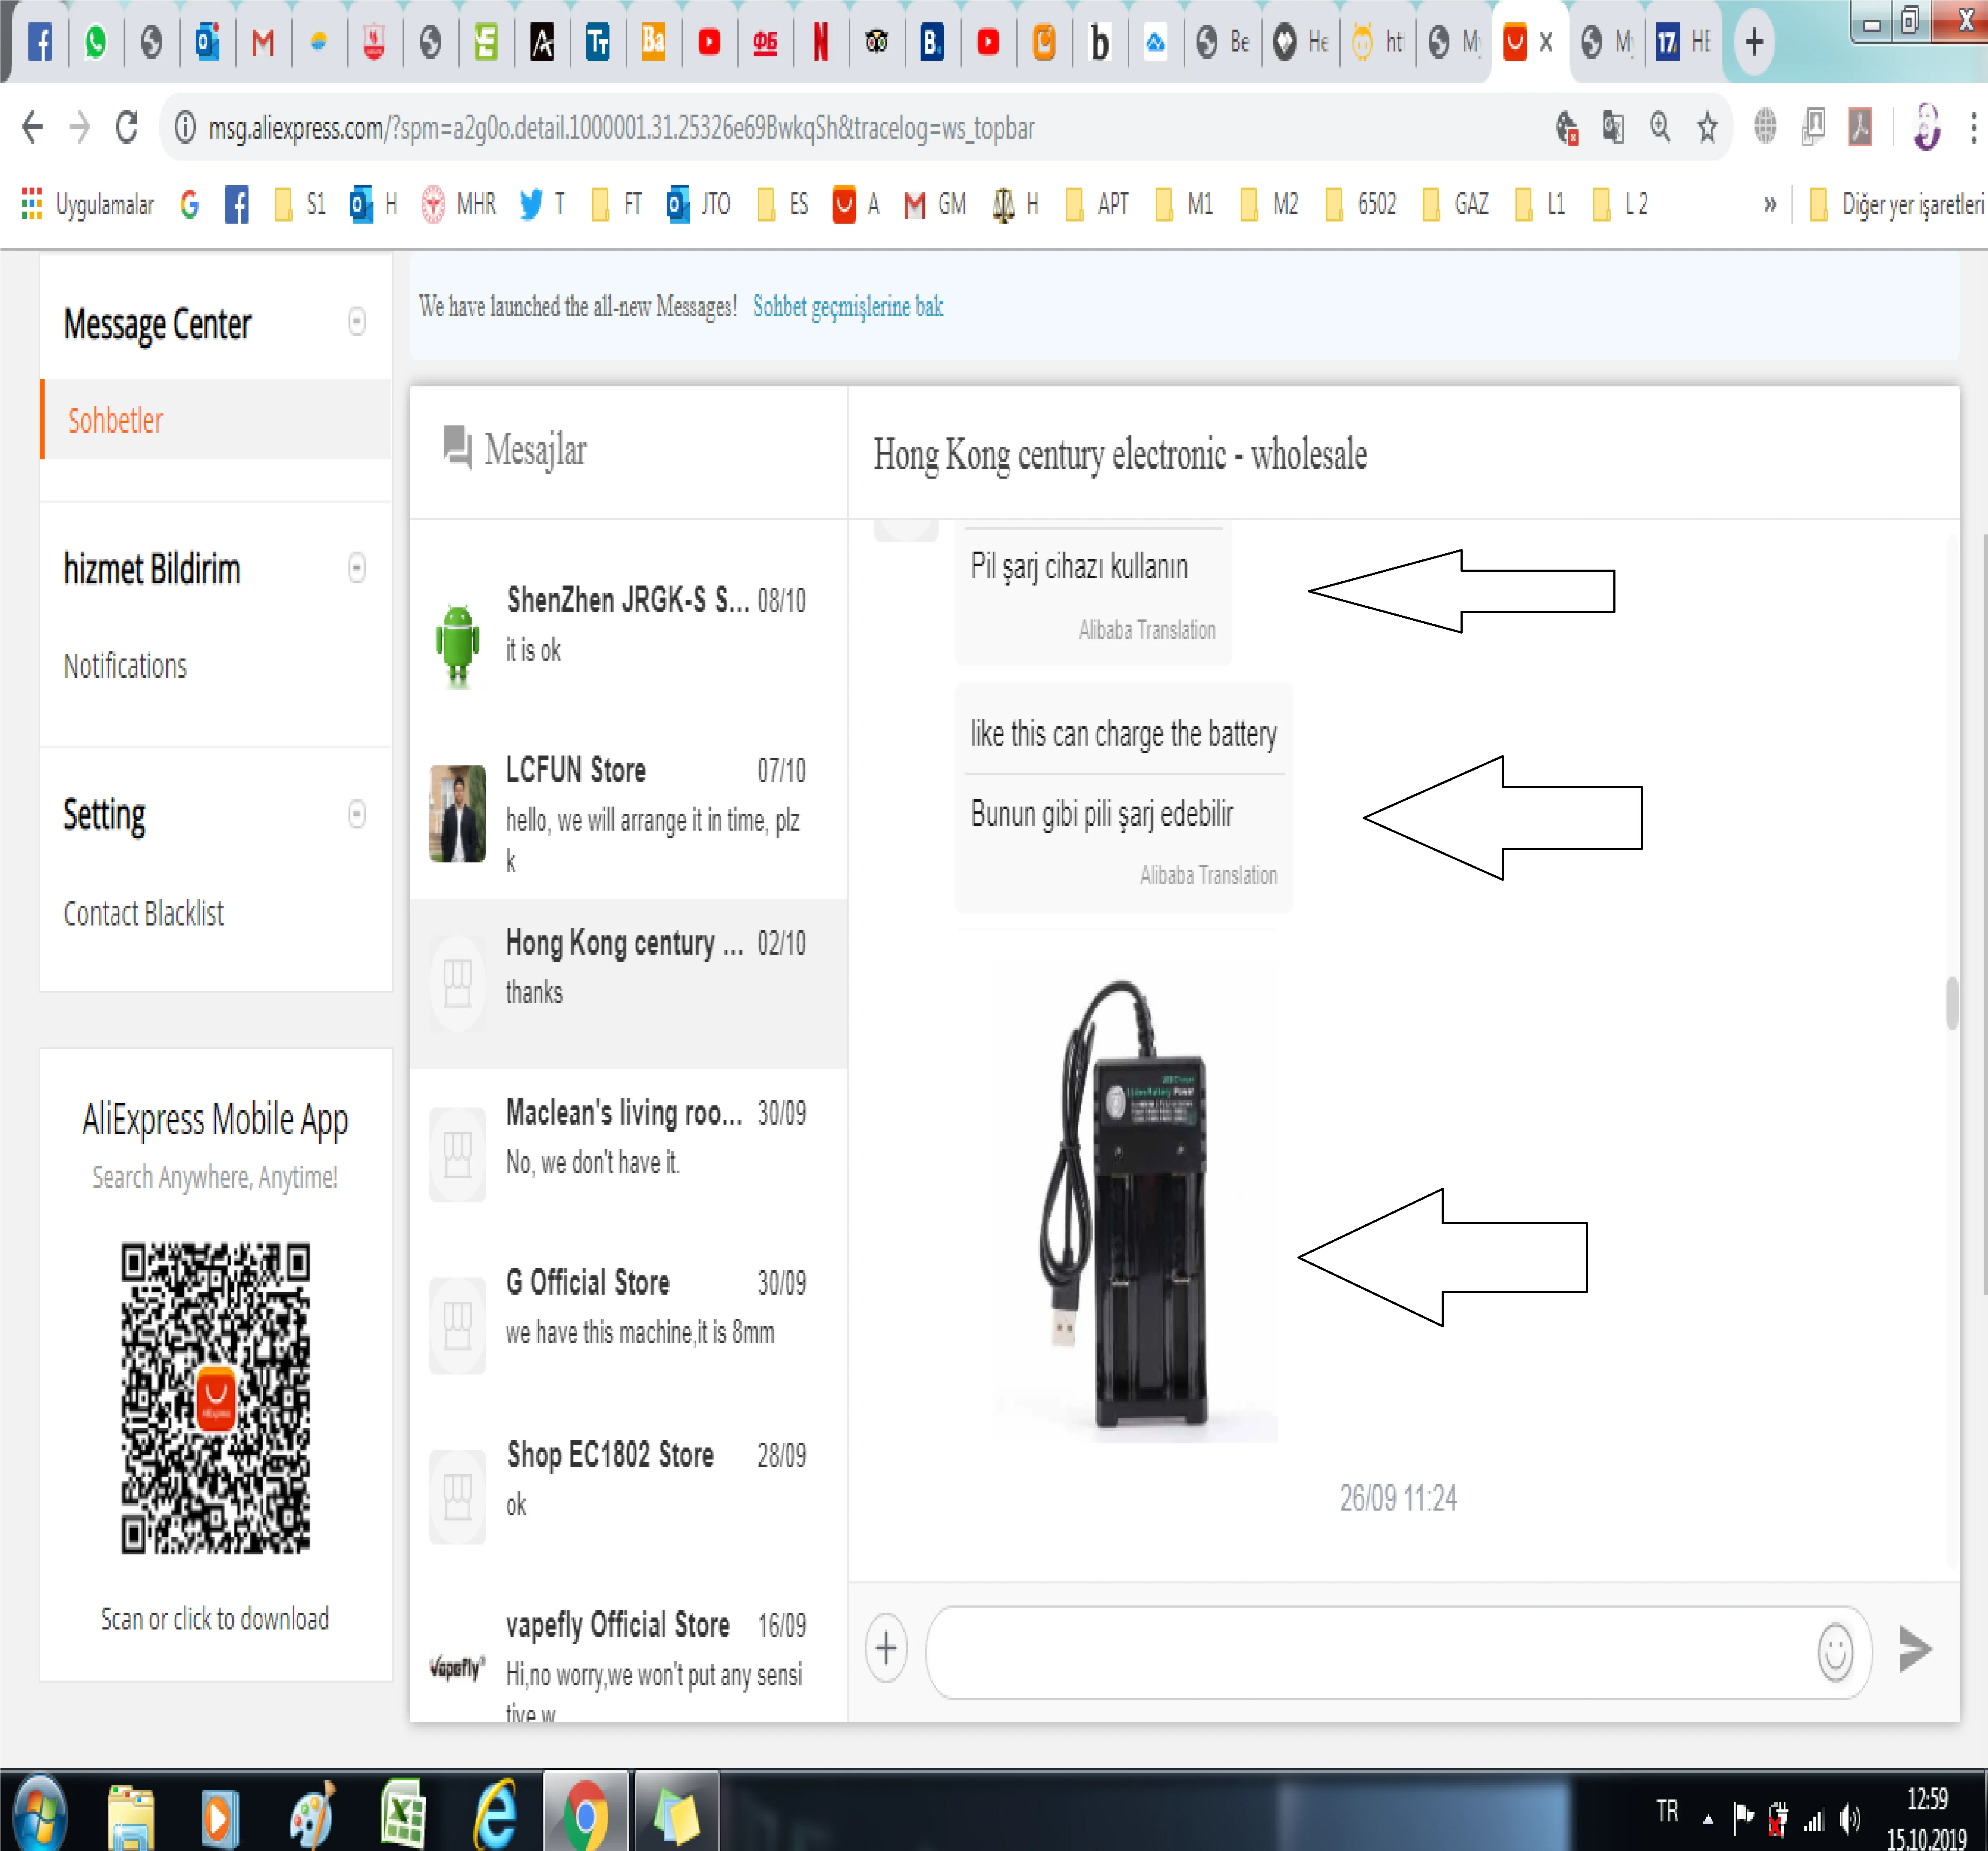This screenshot has width=1988, height=1851.
Task: Open the Google Translate extension icon
Action: (1613, 128)
